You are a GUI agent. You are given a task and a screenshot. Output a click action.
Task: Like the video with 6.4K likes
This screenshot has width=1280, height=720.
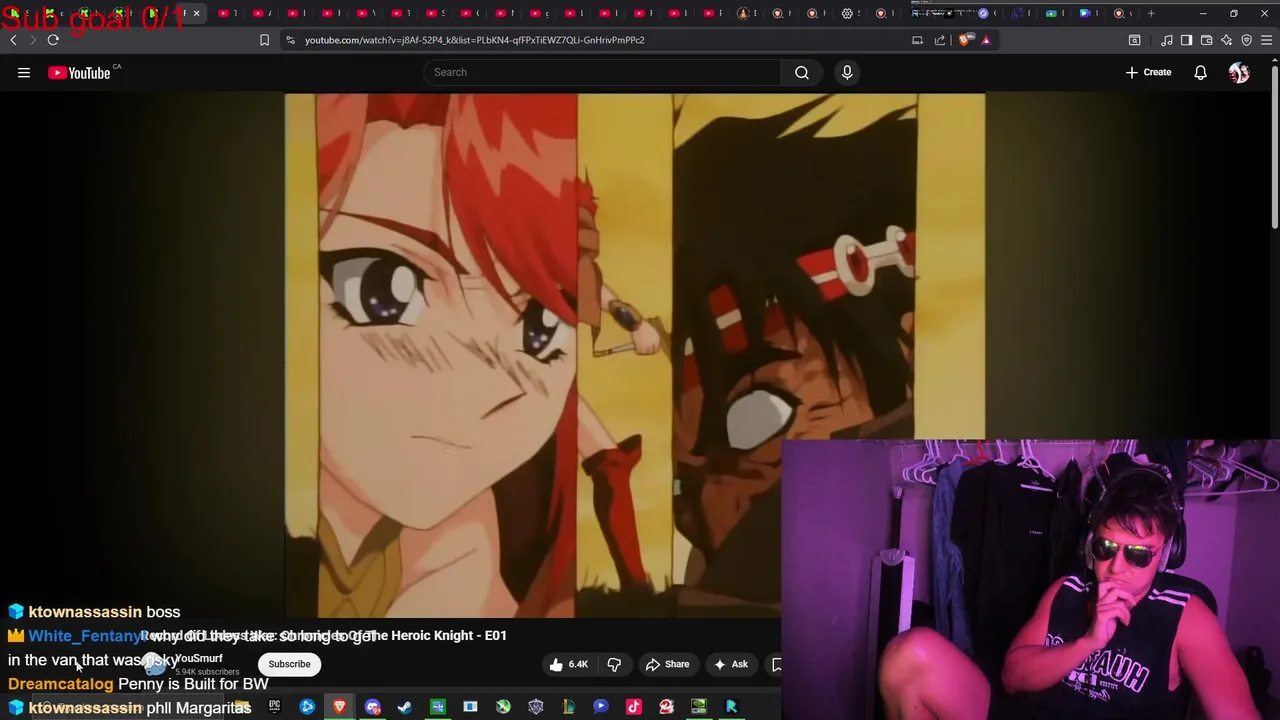pyautogui.click(x=568, y=664)
